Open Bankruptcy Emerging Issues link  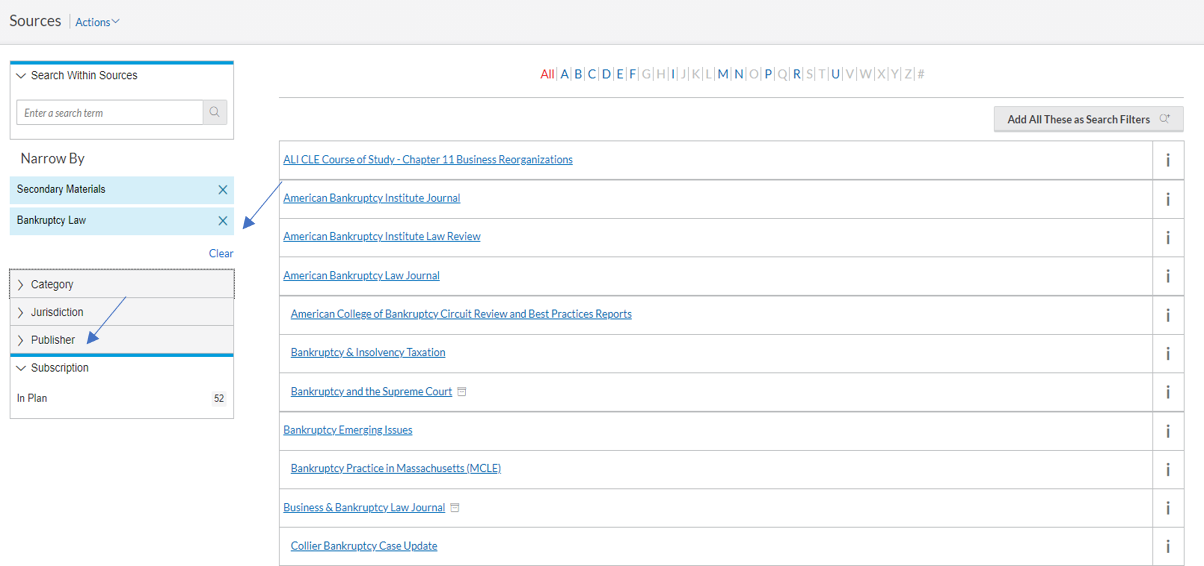[348, 430]
